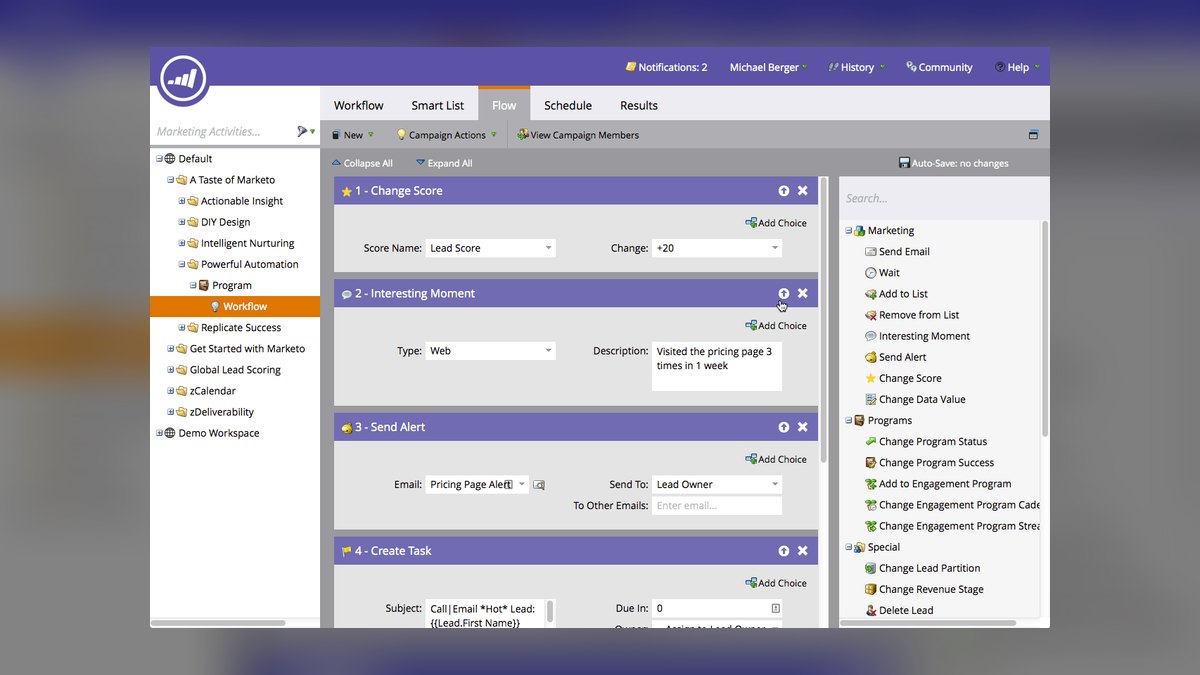
Task: Switch to the Smart List tab
Action: (438, 105)
